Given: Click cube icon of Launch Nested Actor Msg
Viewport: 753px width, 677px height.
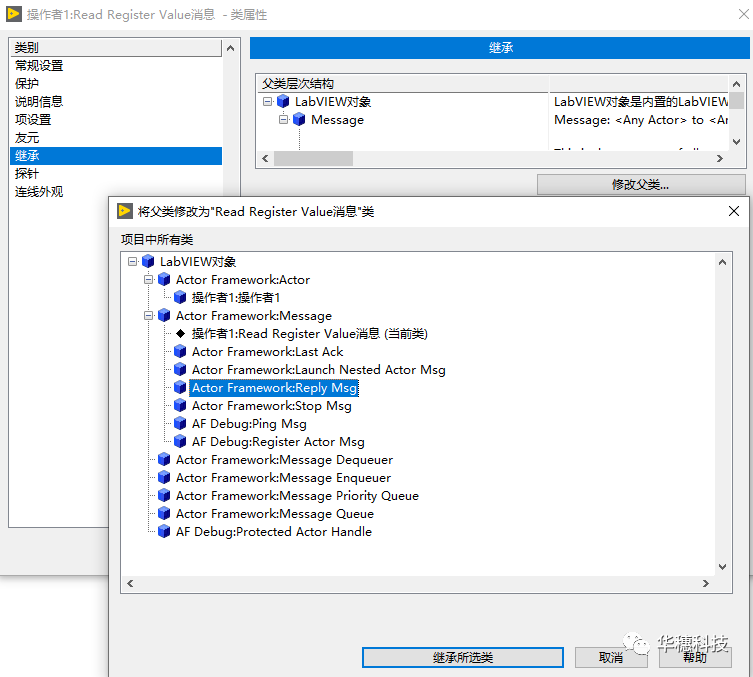Looking at the screenshot, I should (180, 370).
